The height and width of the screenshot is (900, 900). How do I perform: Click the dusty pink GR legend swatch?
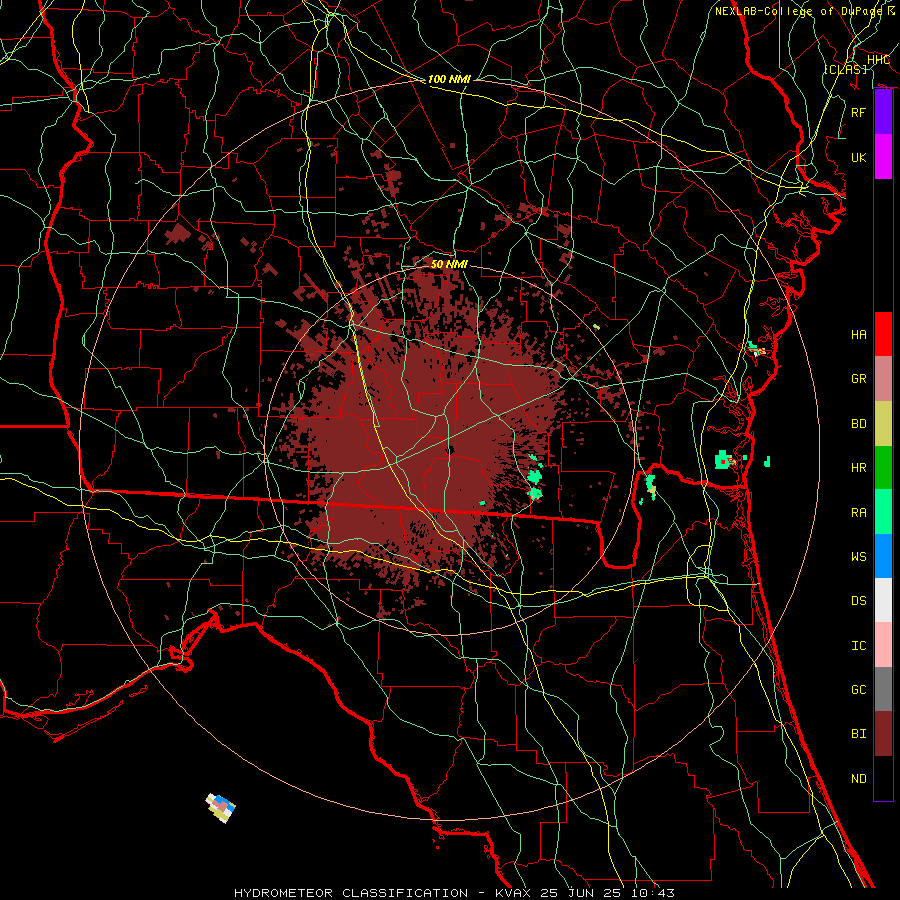(883, 378)
